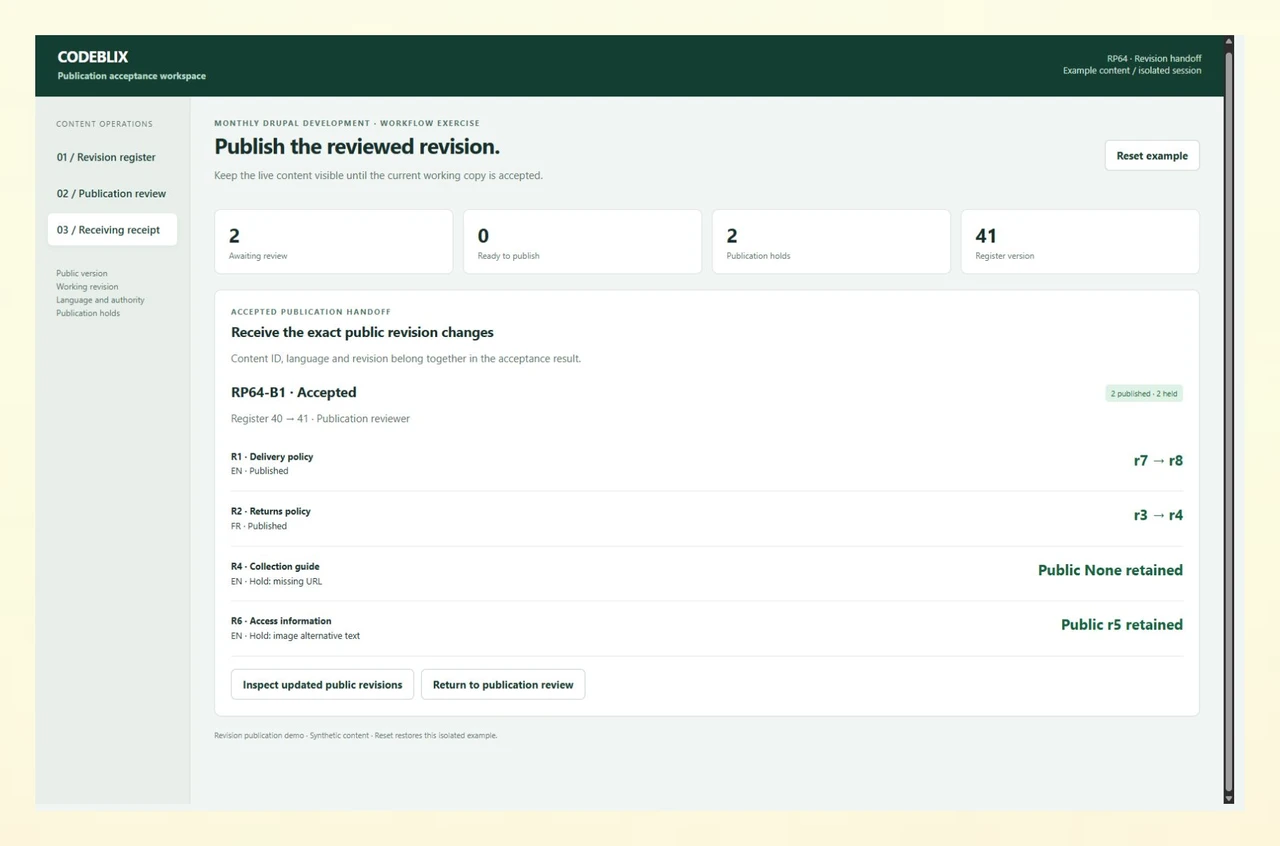Click the r7 → r8 revision value
This screenshot has width=1280, height=846.
pyautogui.click(x=1158, y=461)
